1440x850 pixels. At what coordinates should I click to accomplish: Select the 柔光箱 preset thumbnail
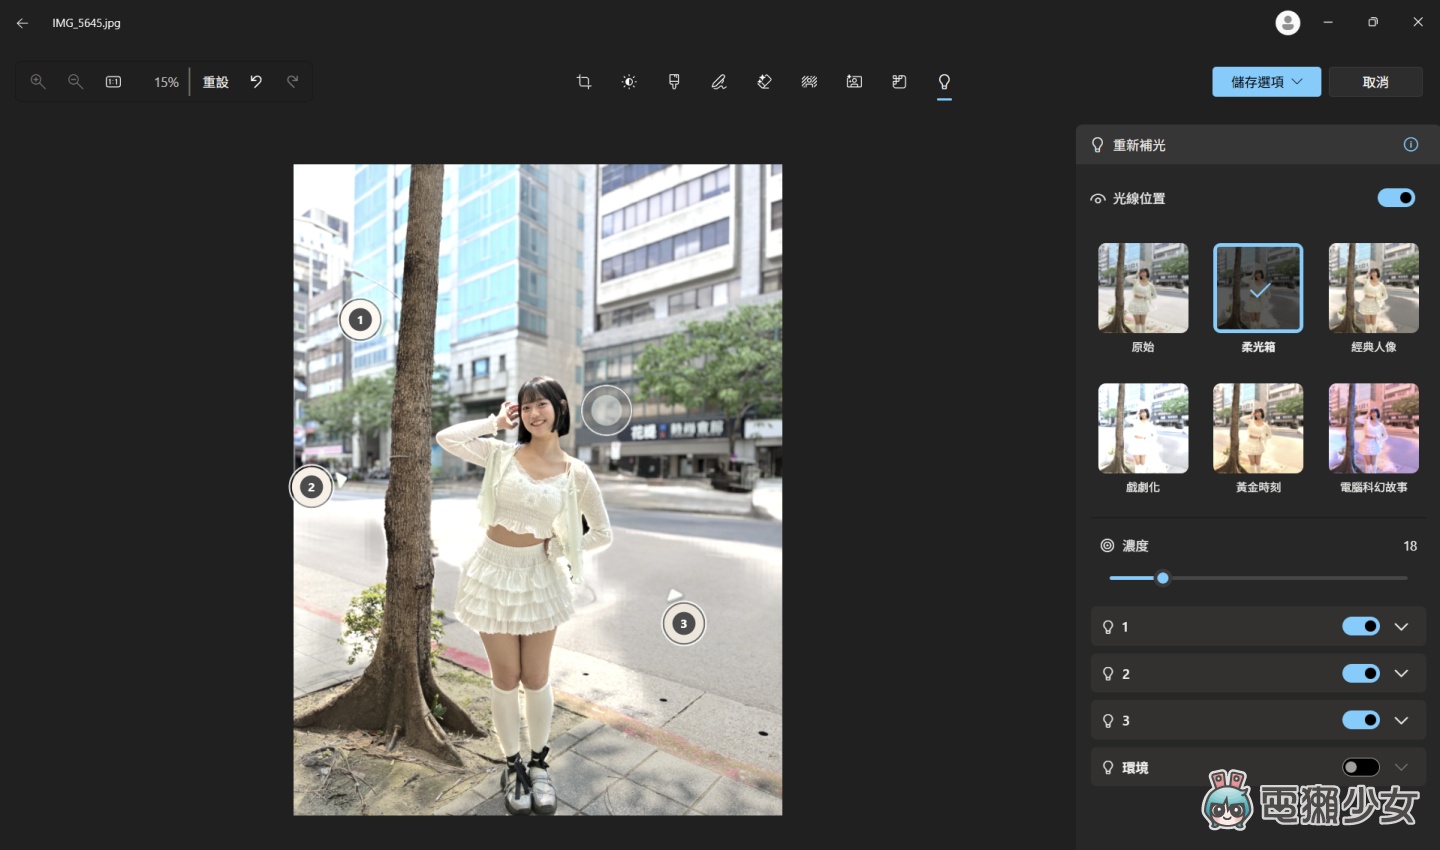(x=1258, y=288)
